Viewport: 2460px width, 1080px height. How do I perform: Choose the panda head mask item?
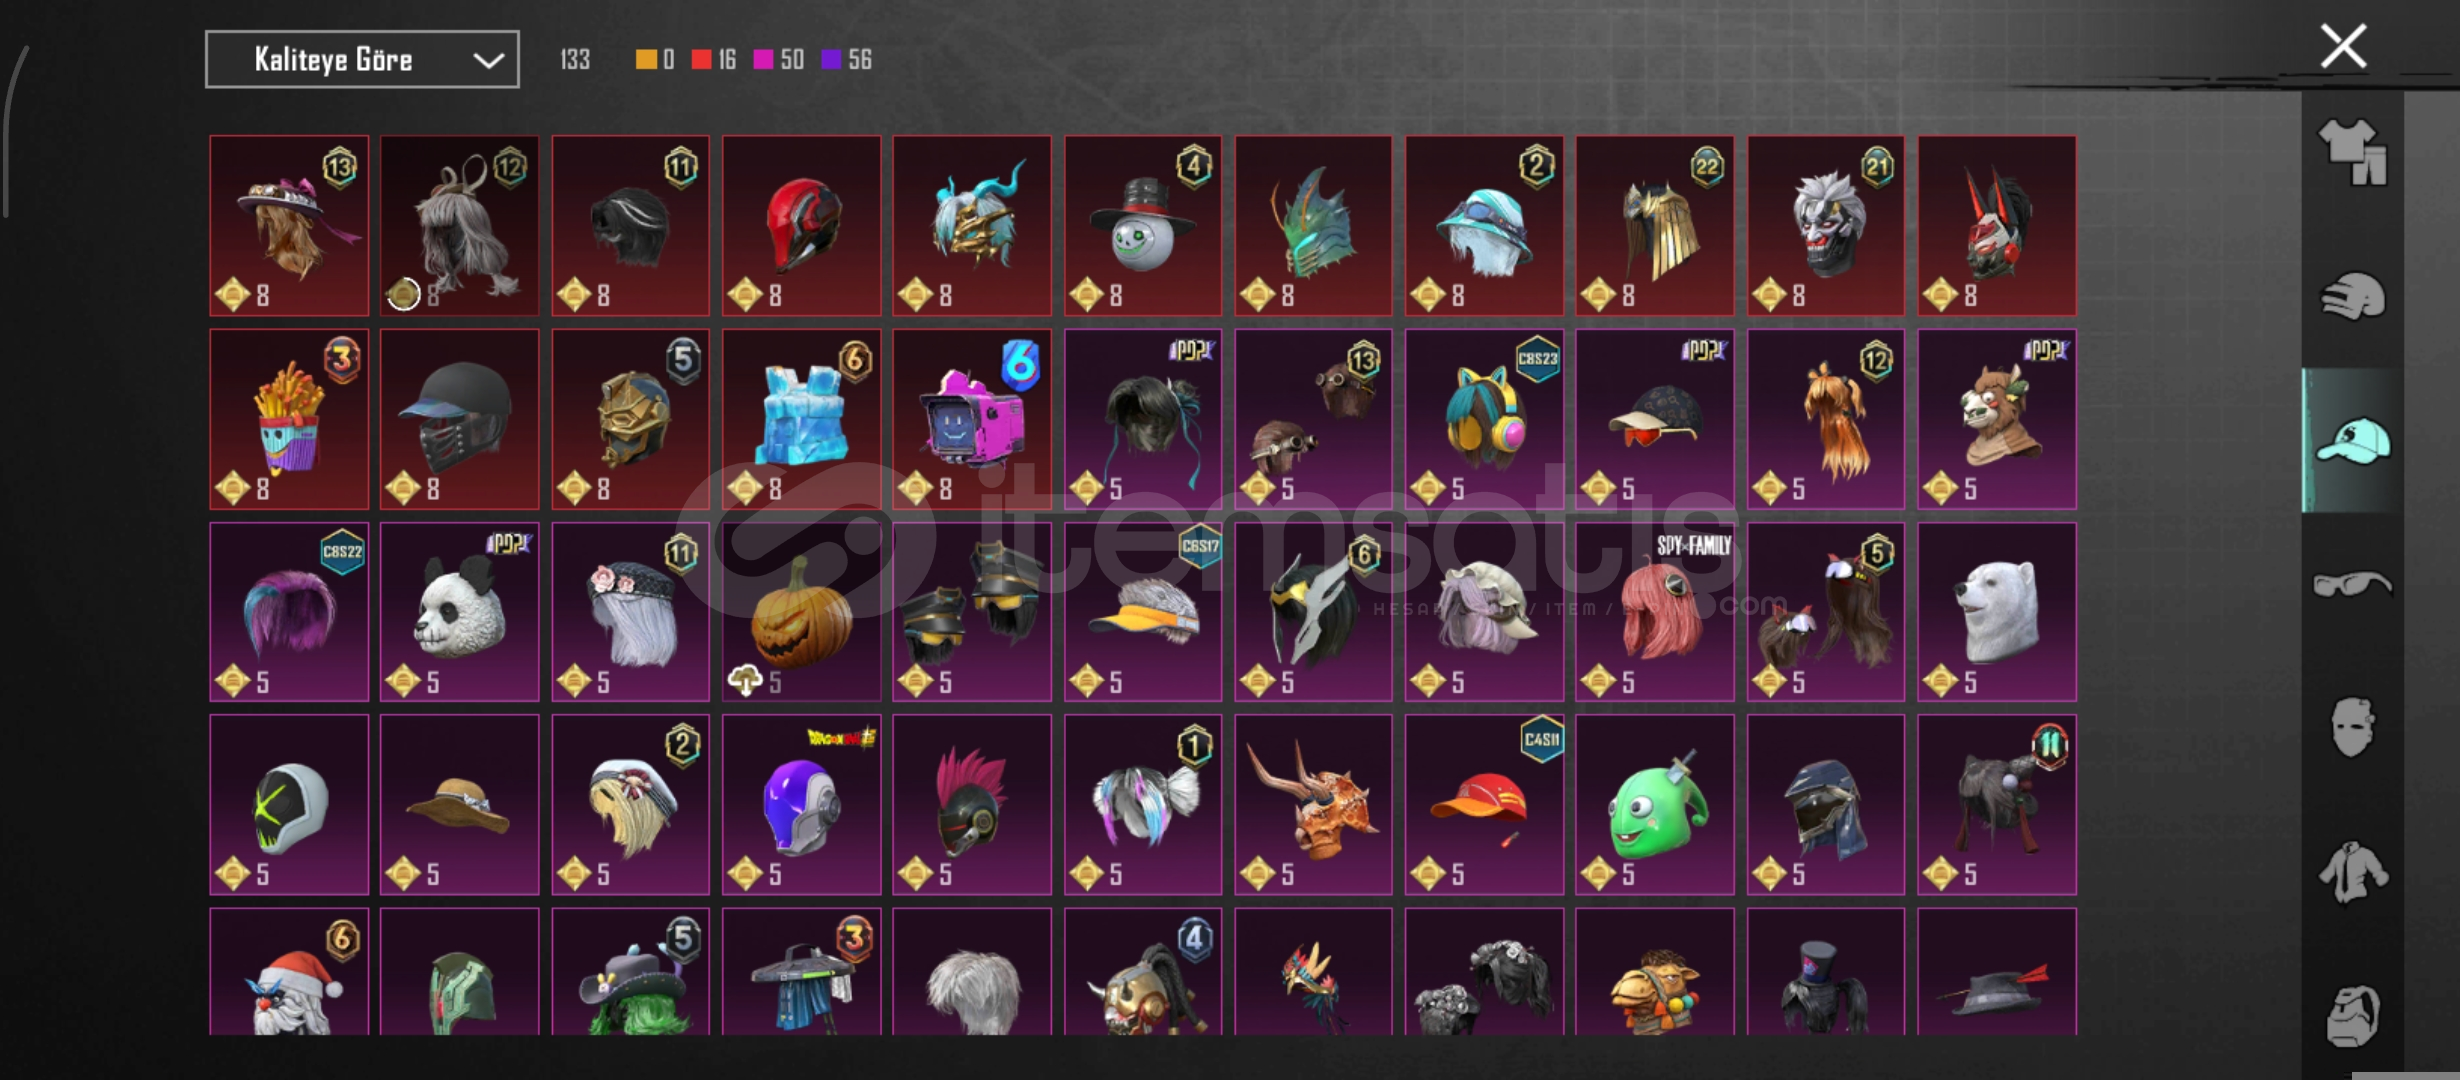click(x=459, y=612)
